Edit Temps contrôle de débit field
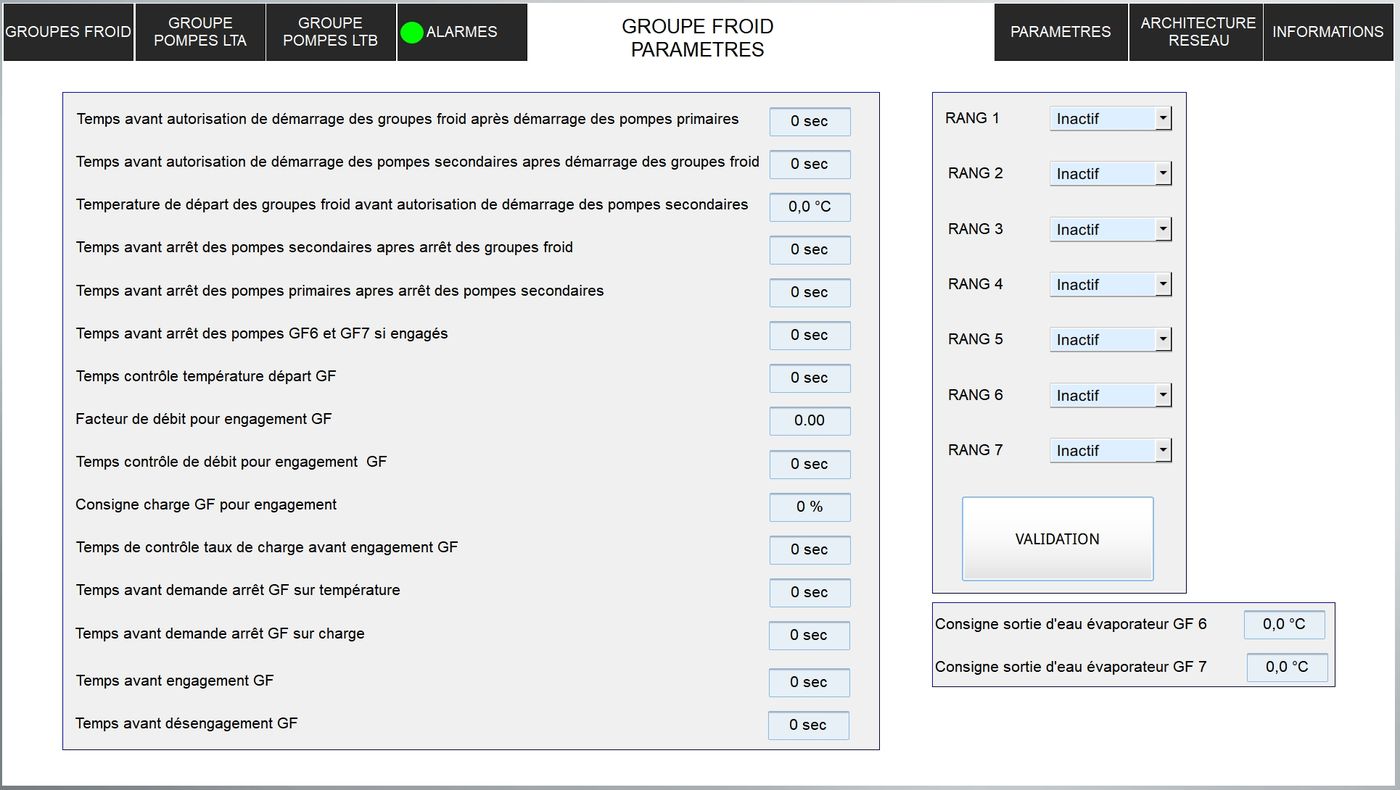The height and width of the screenshot is (790, 1400). click(810, 464)
